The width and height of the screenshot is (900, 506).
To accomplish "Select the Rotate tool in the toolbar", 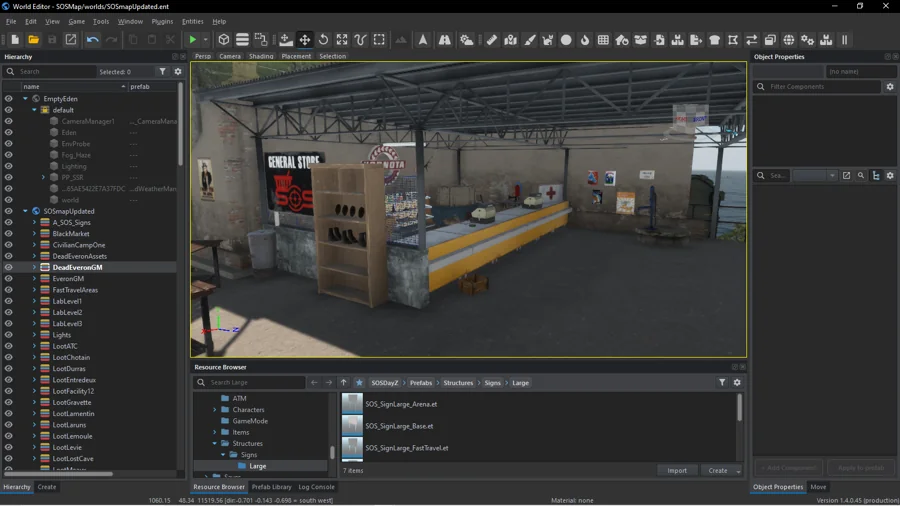I will [324, 40].
